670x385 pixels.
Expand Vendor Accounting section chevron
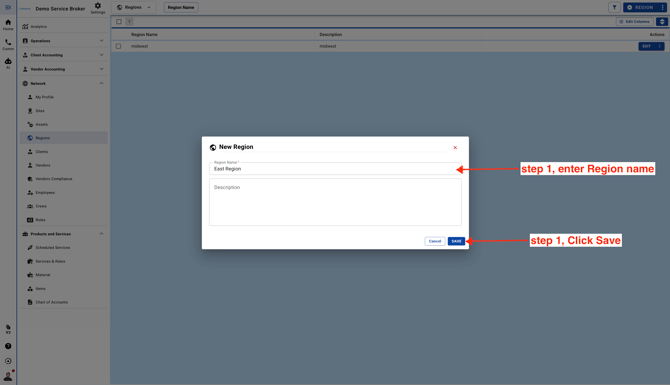click(x=101, y=69)
